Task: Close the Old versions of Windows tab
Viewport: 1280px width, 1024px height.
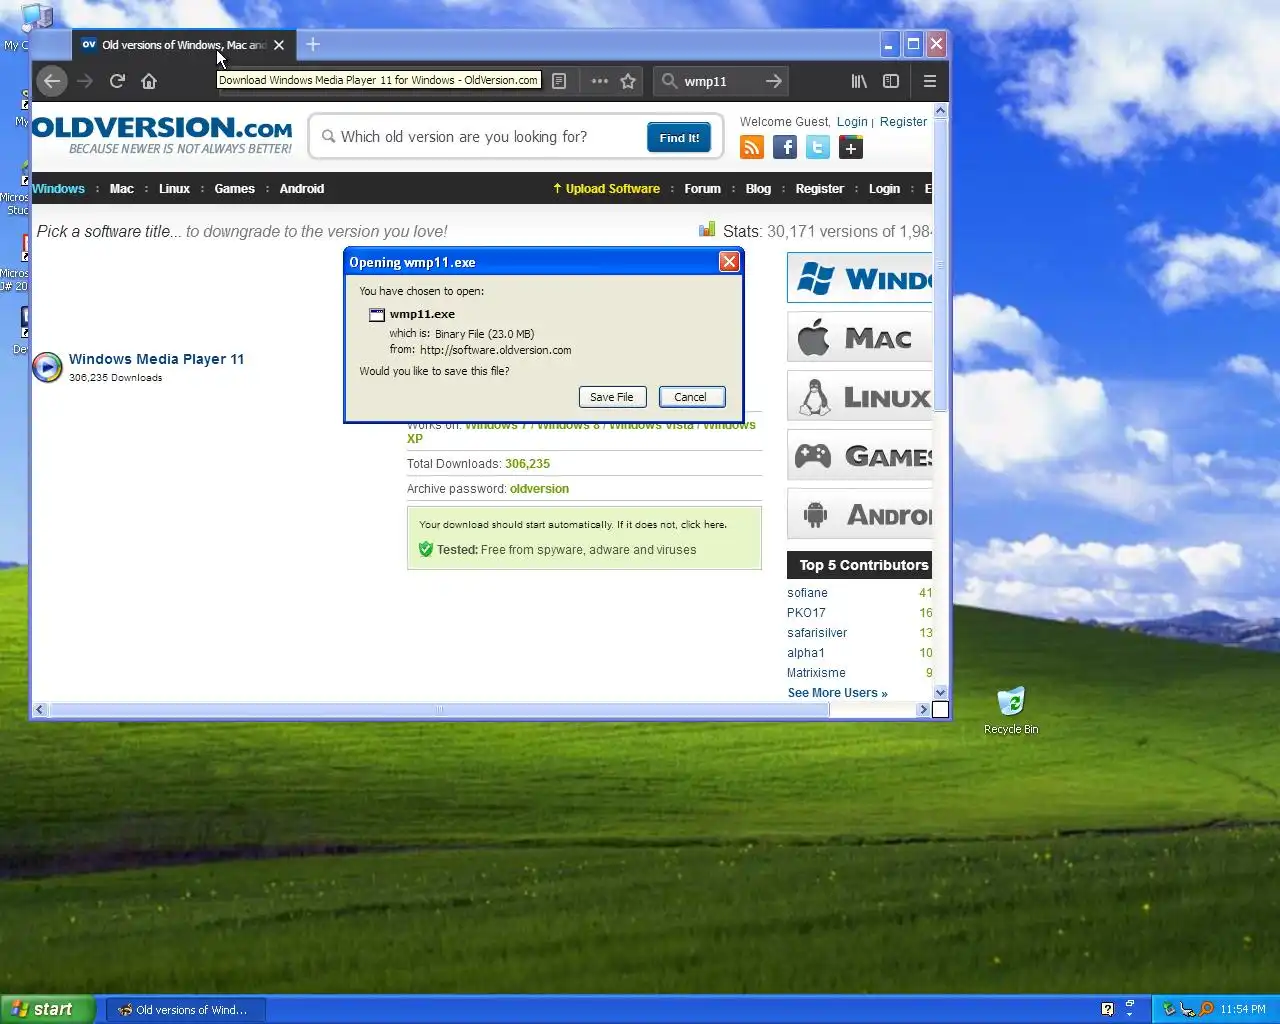Action: pos(279,45)
